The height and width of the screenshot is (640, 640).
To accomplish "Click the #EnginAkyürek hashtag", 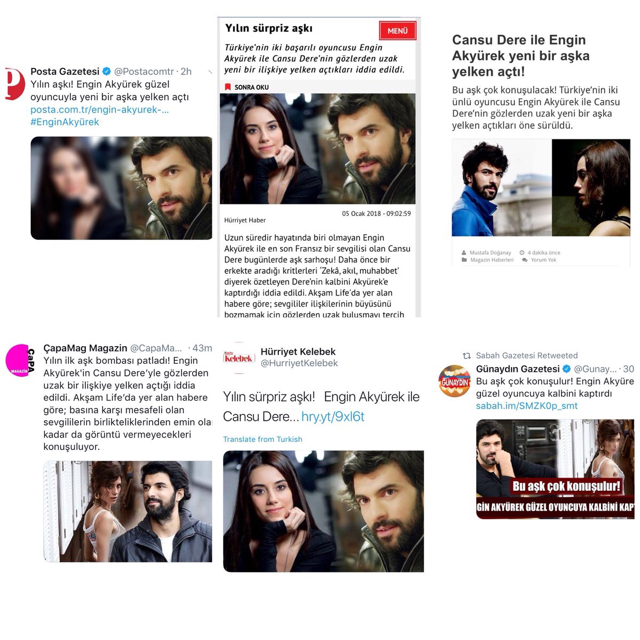I will (x=64, y=122).
